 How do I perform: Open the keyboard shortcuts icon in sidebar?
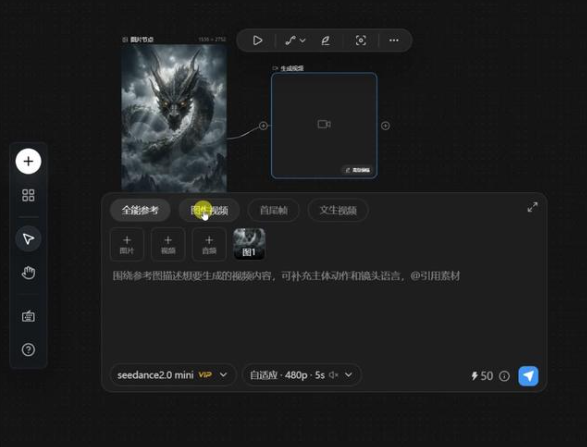tap(28, 316)
